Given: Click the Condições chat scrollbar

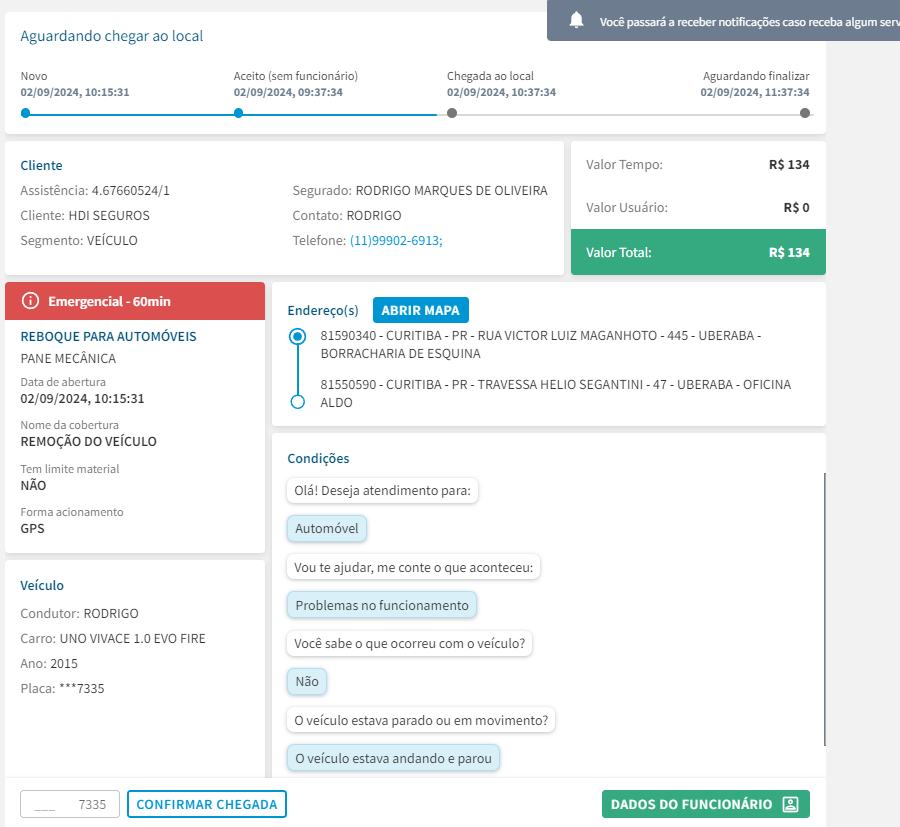Looking at the screenshot, I should [825, 608].
